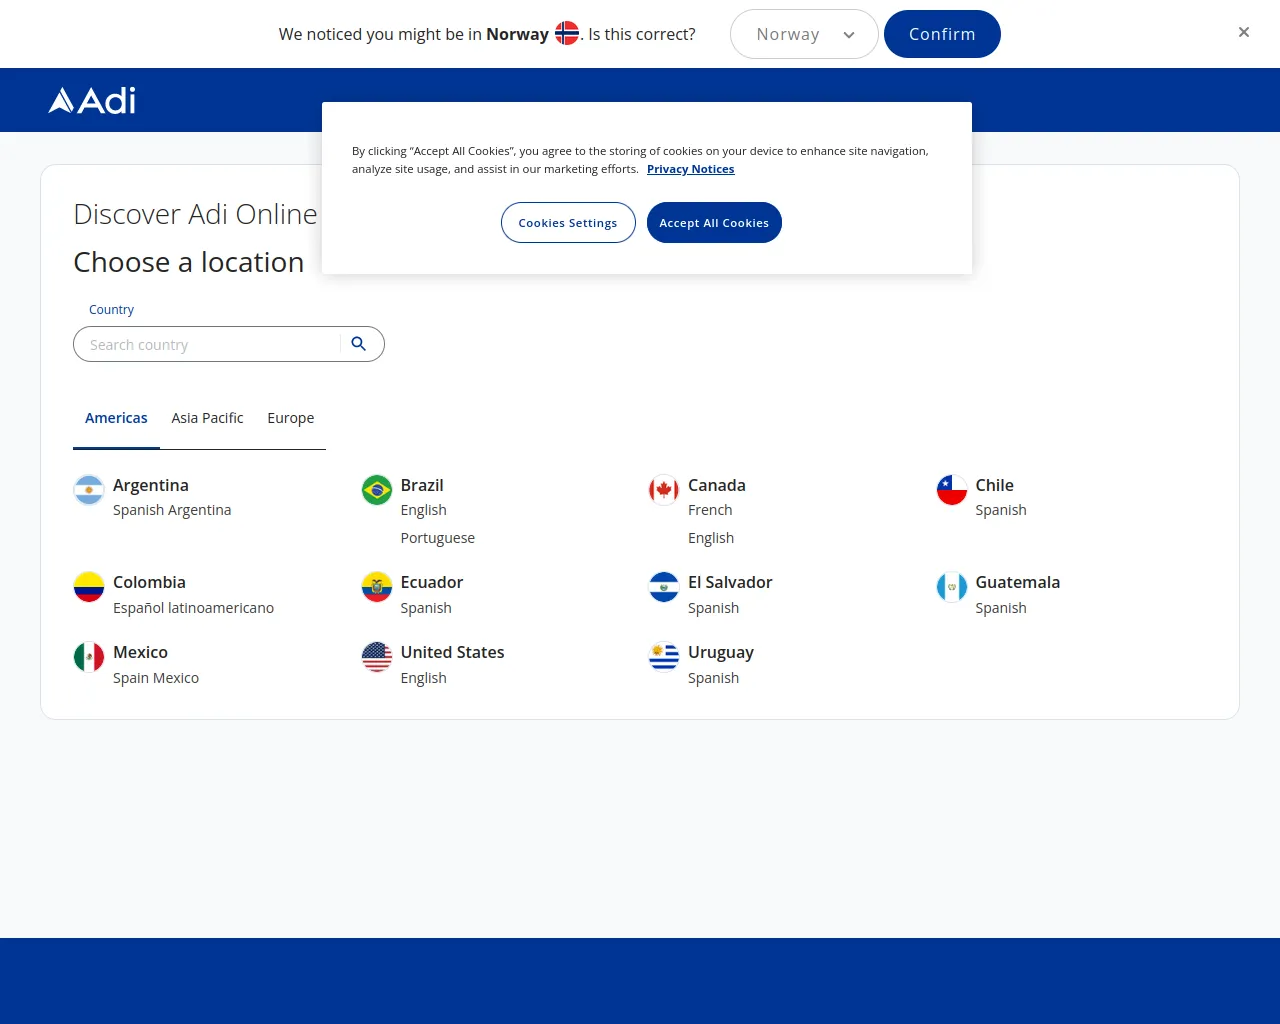Click the Colombia flag icon
The height and width of the screenshot is (1024, 1280).
coord(89,587)
